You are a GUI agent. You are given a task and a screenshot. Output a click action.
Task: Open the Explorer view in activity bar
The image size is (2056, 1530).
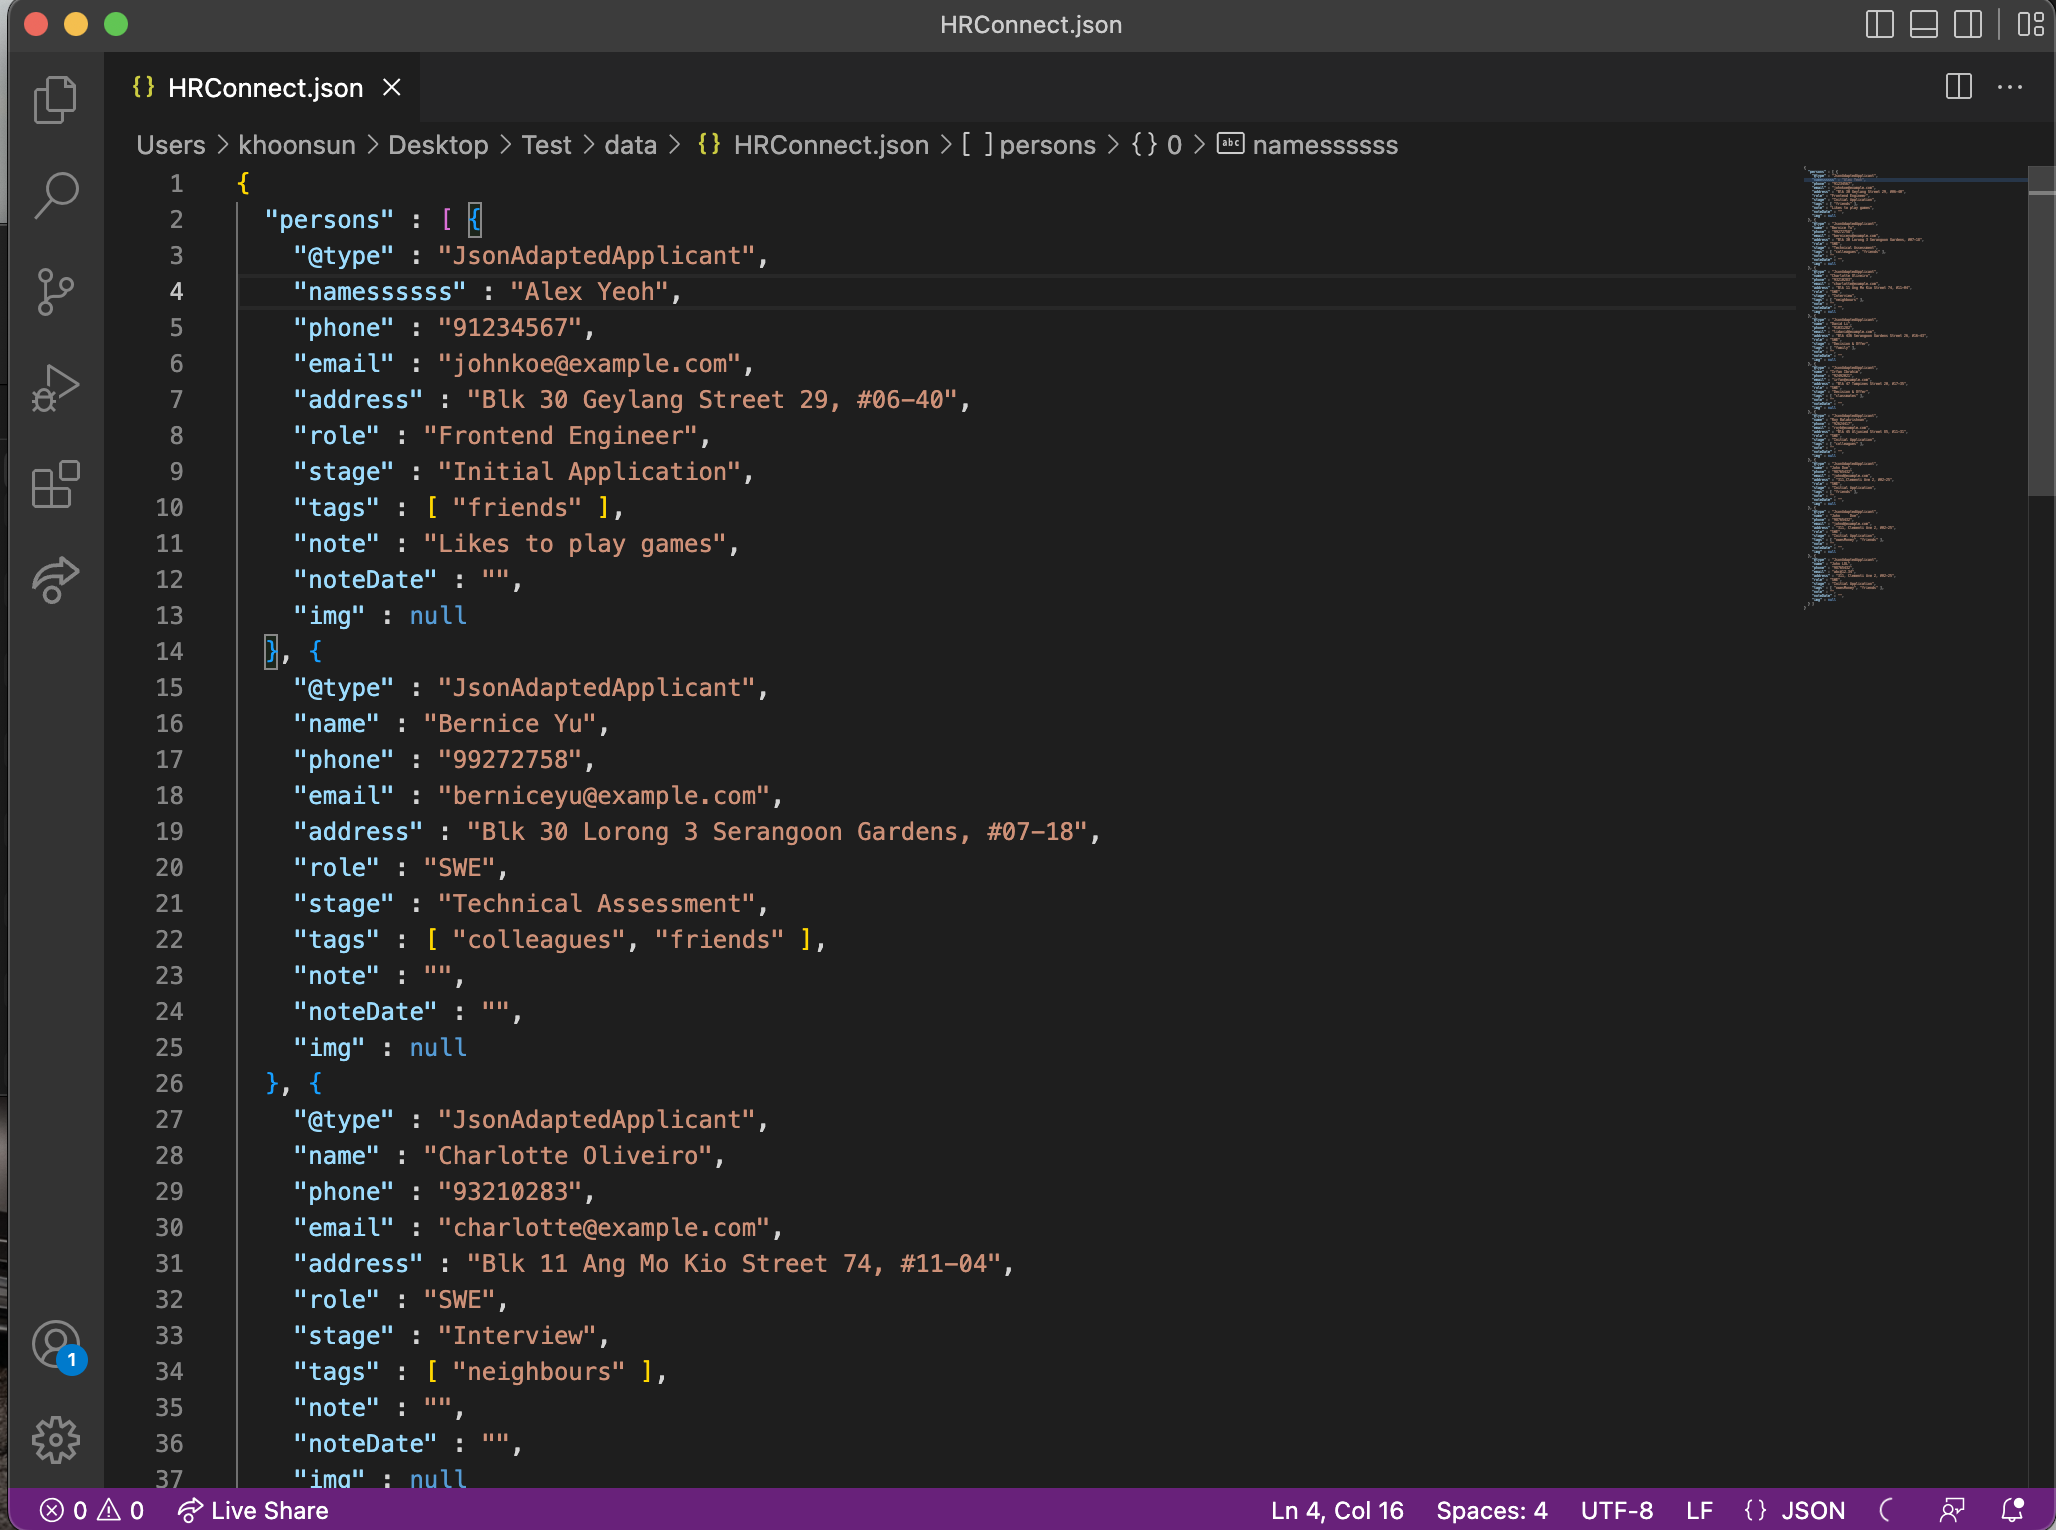[55, 100]
